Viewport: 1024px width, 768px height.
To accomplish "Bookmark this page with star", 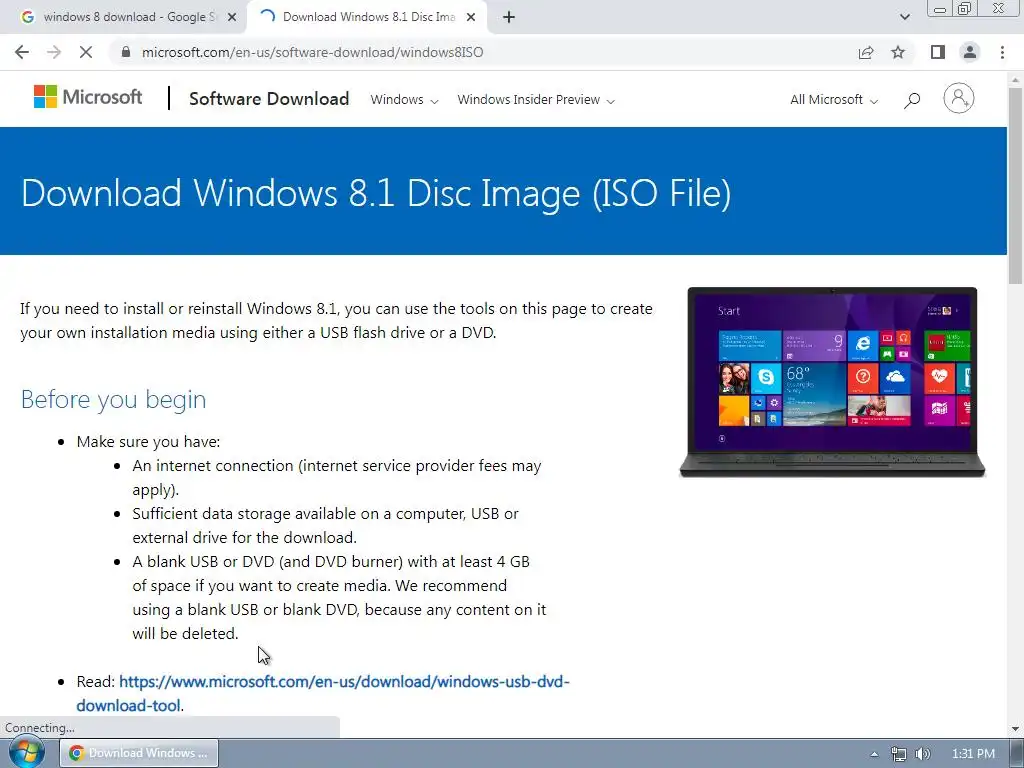I will click(x=899, y=52).
